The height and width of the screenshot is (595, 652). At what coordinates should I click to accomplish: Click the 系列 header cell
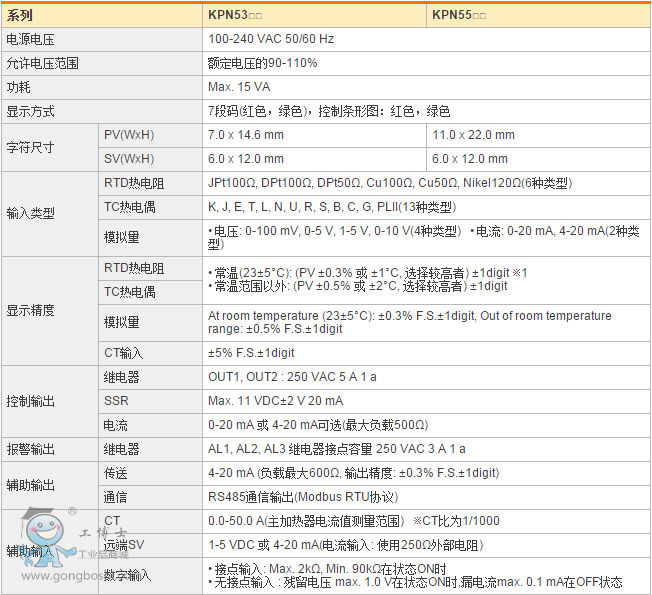(19, 16)
